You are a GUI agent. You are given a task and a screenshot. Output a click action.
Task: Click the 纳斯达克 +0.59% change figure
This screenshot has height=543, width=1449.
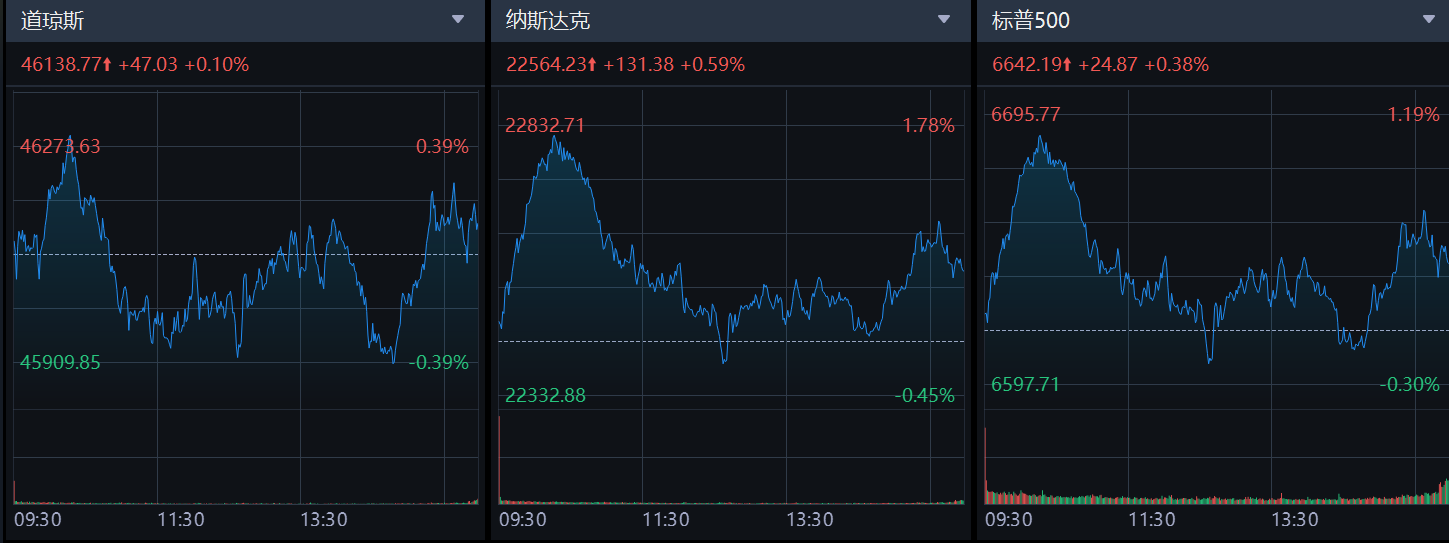coord(712,65)
